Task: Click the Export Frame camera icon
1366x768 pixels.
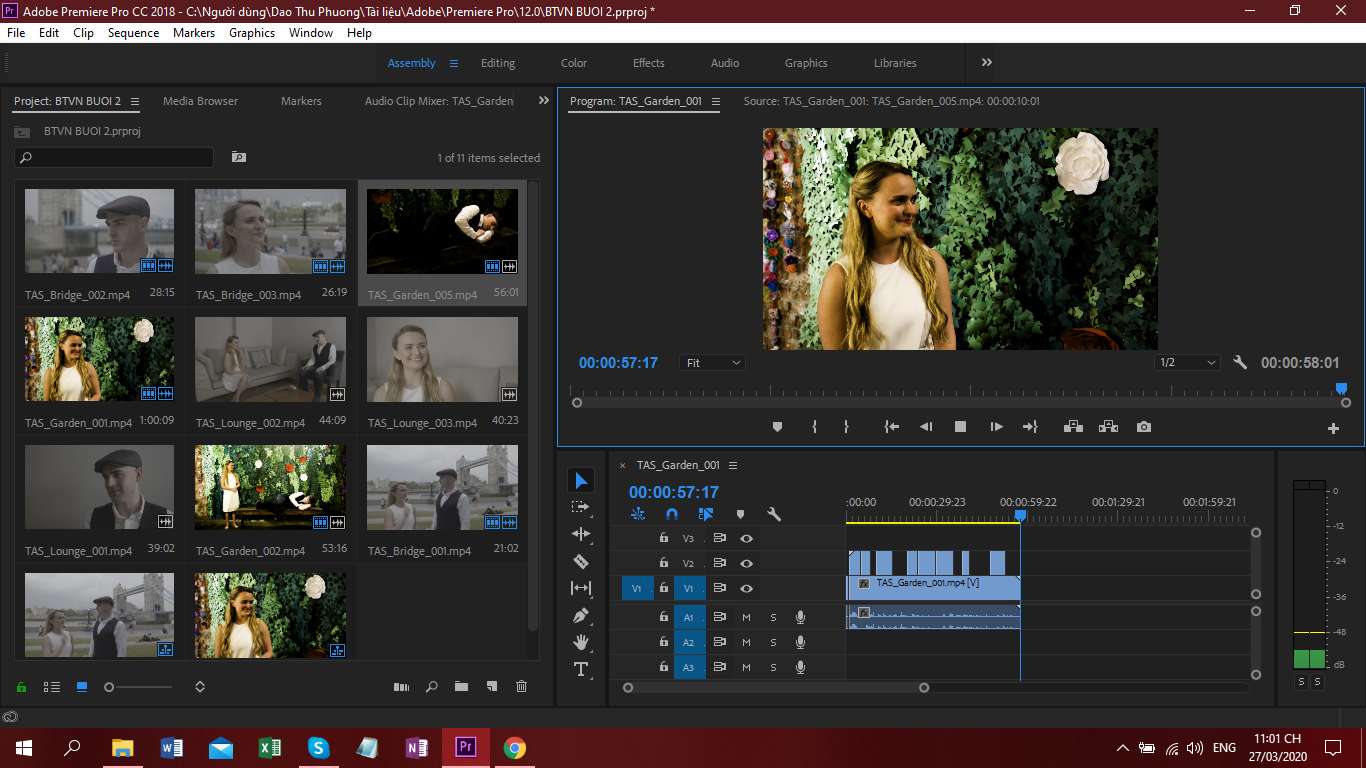Action: (1144, 427)
